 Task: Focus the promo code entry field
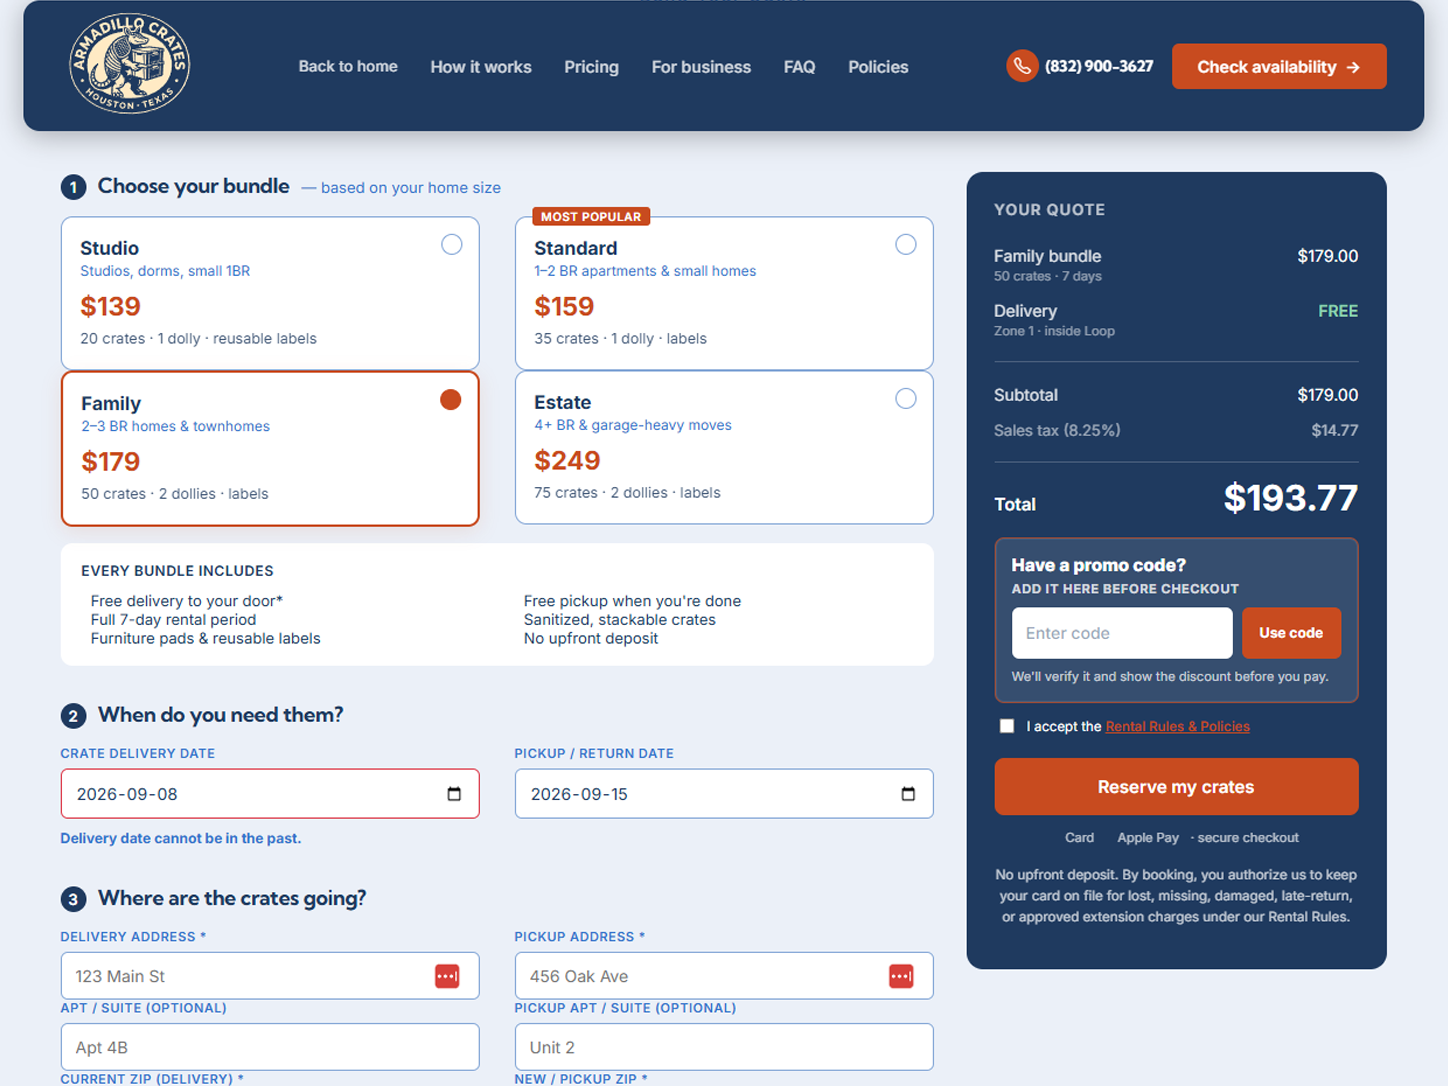(1122, 633)
